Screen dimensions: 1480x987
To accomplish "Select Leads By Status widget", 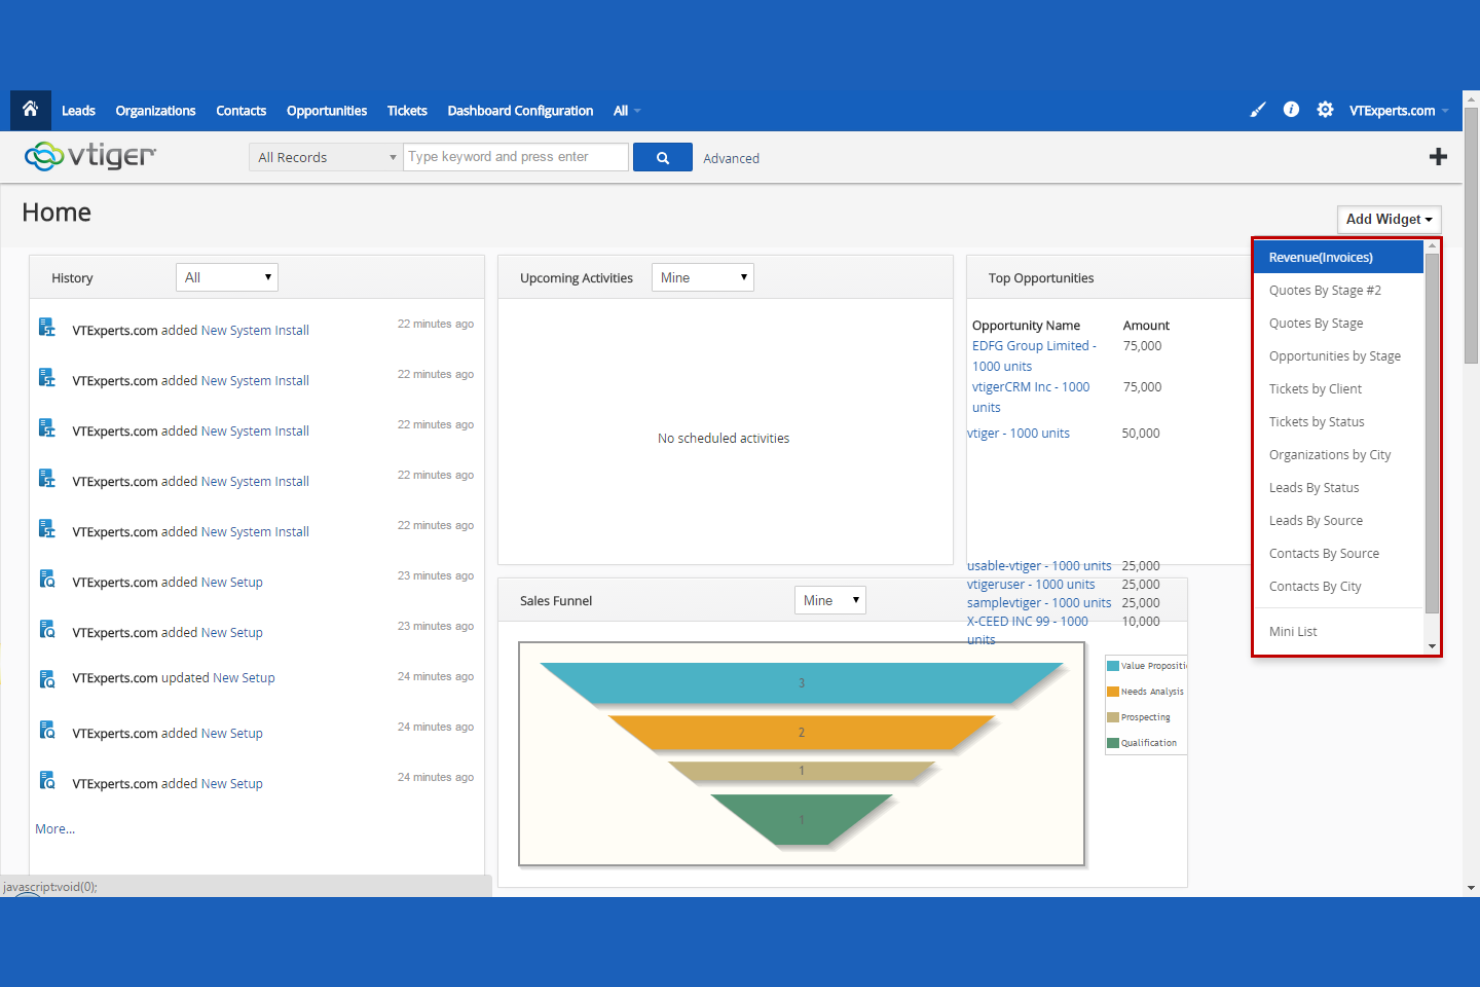I will (1338, 488).
